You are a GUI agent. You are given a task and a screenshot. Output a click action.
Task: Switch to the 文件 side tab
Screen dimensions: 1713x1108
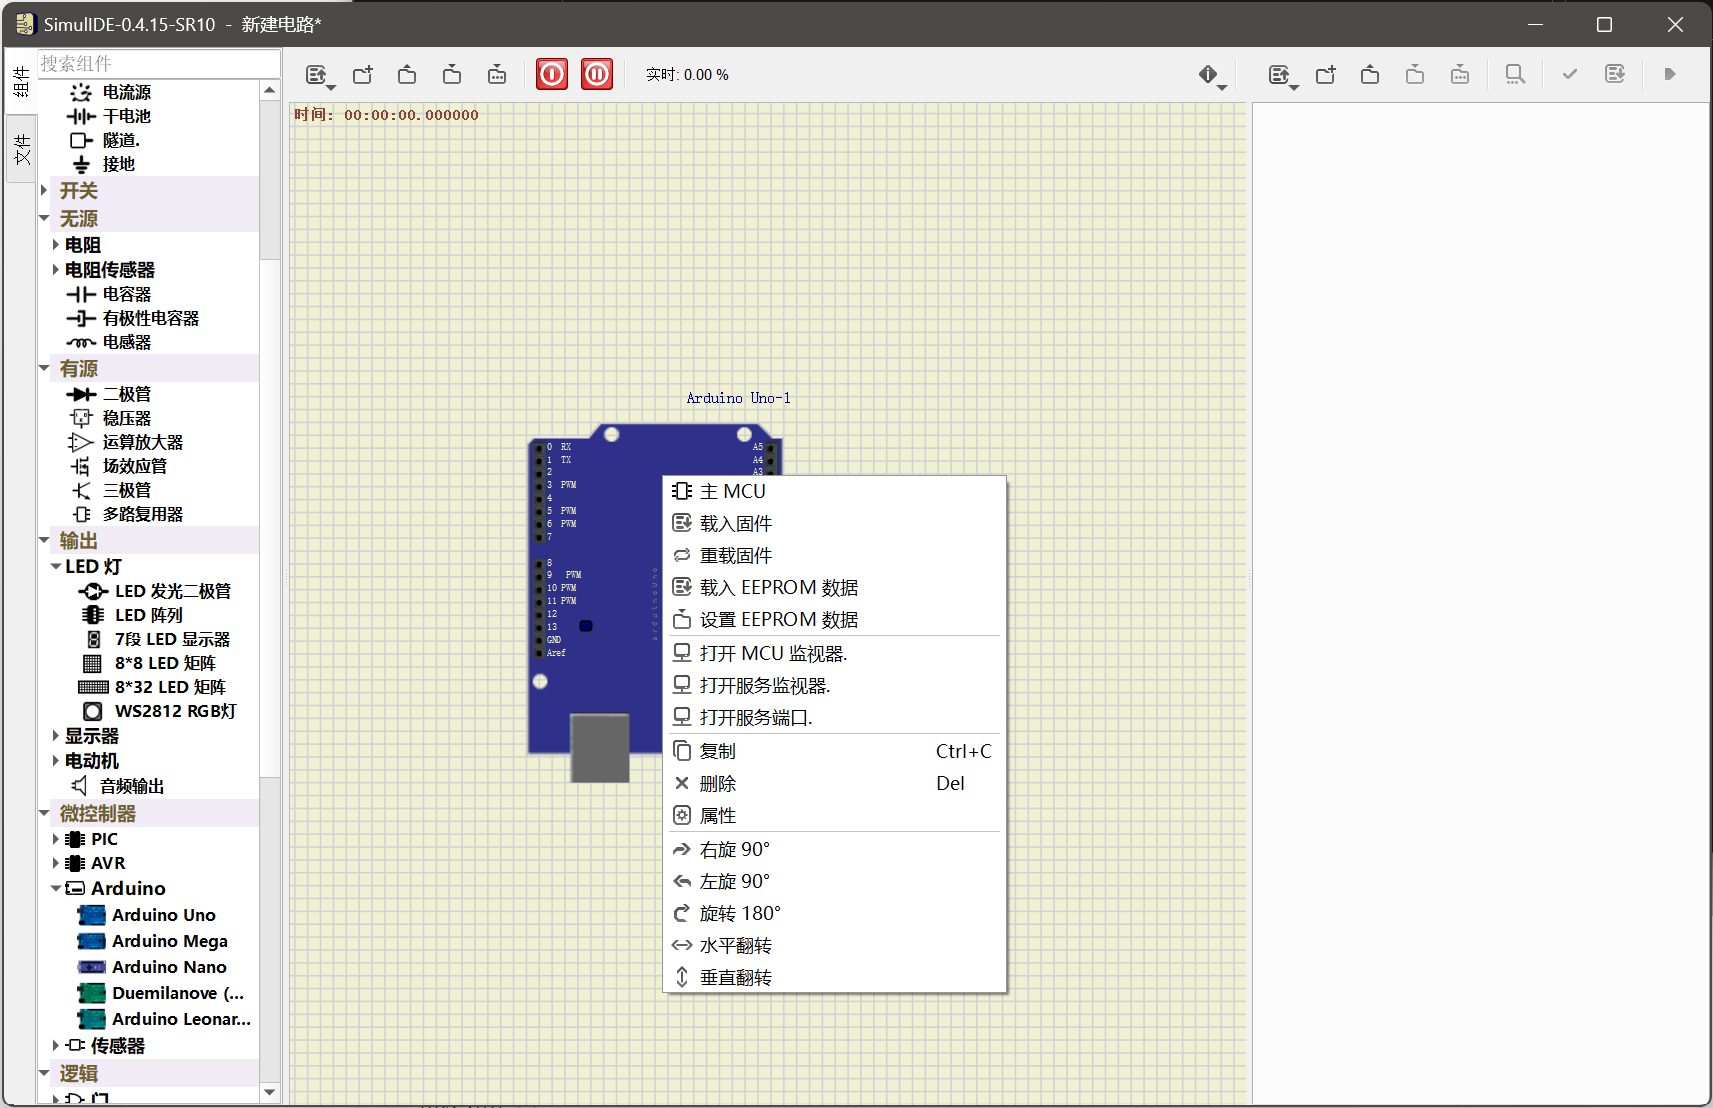pyautogui.click(x=21, y=149)
